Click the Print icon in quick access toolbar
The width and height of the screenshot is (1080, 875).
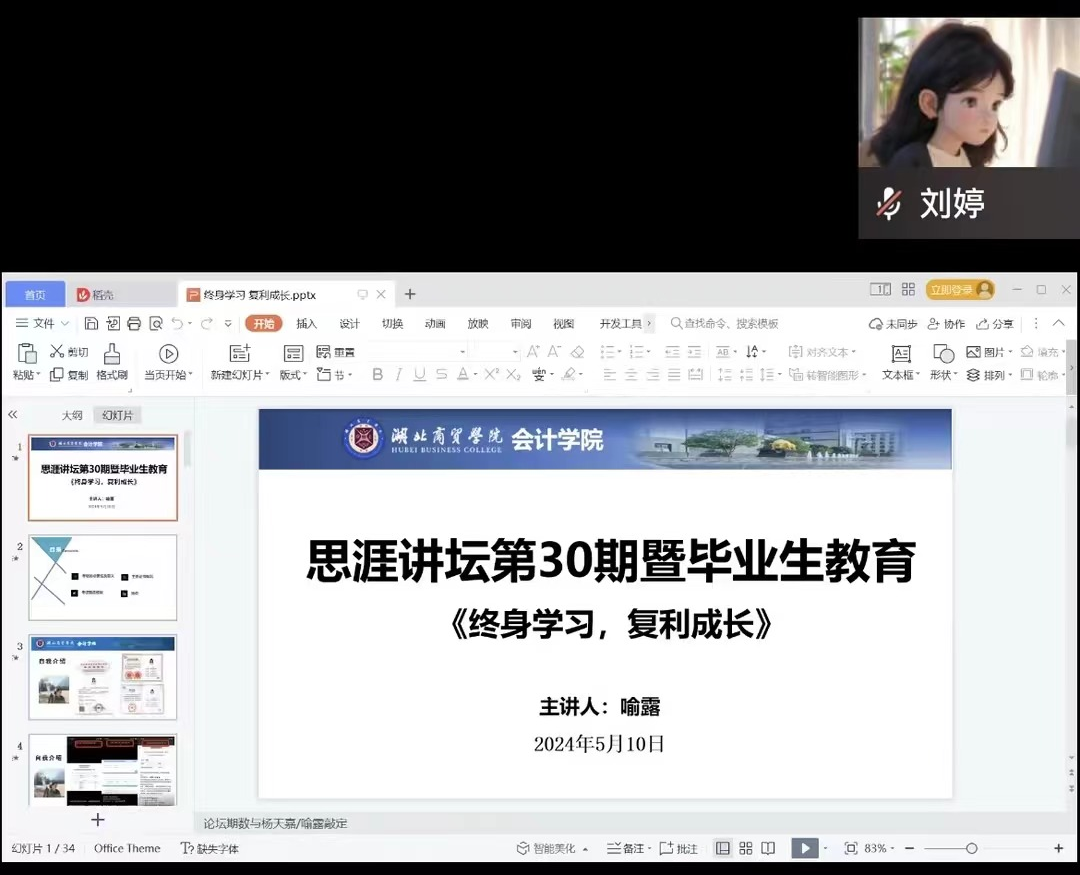pyautogui.click(x=134, y=323)
